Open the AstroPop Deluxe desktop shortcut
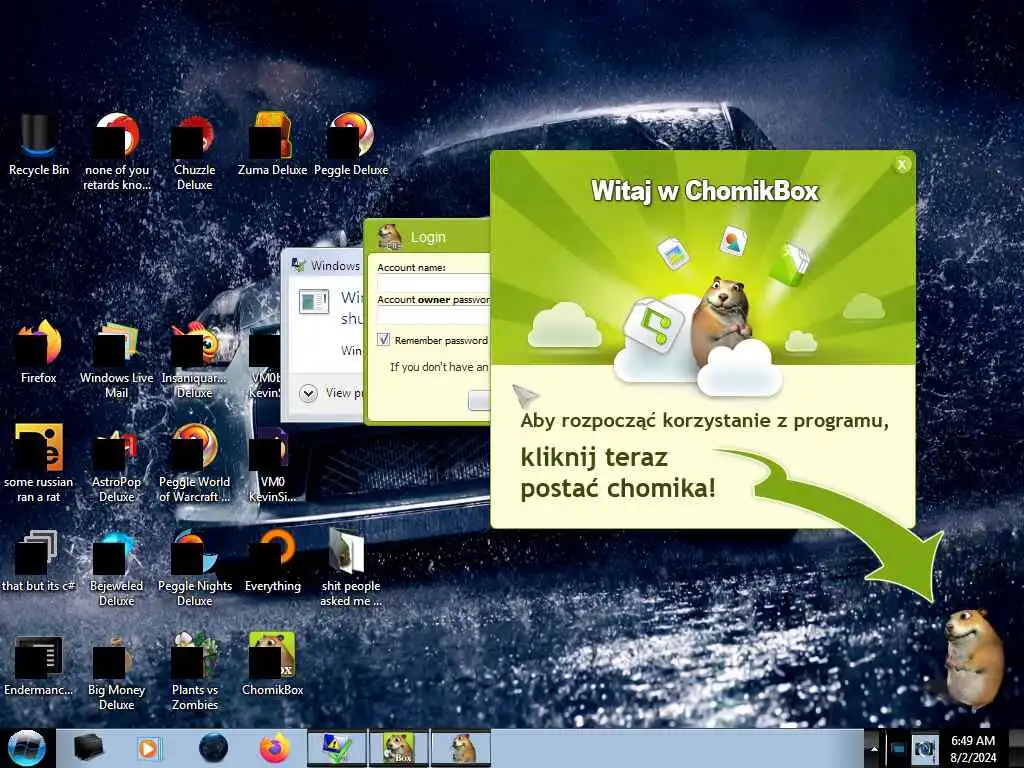1024x768 pixels. pyautogui.click(x=116, y=464)
